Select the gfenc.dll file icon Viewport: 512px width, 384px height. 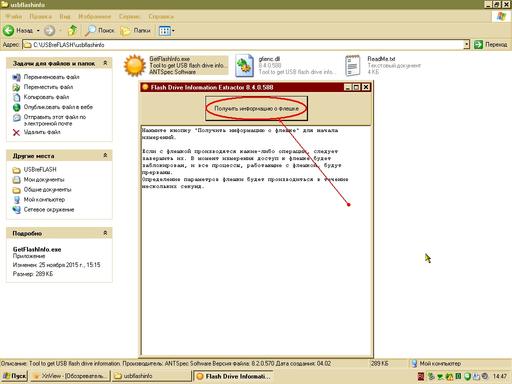[x=244, y=66]
